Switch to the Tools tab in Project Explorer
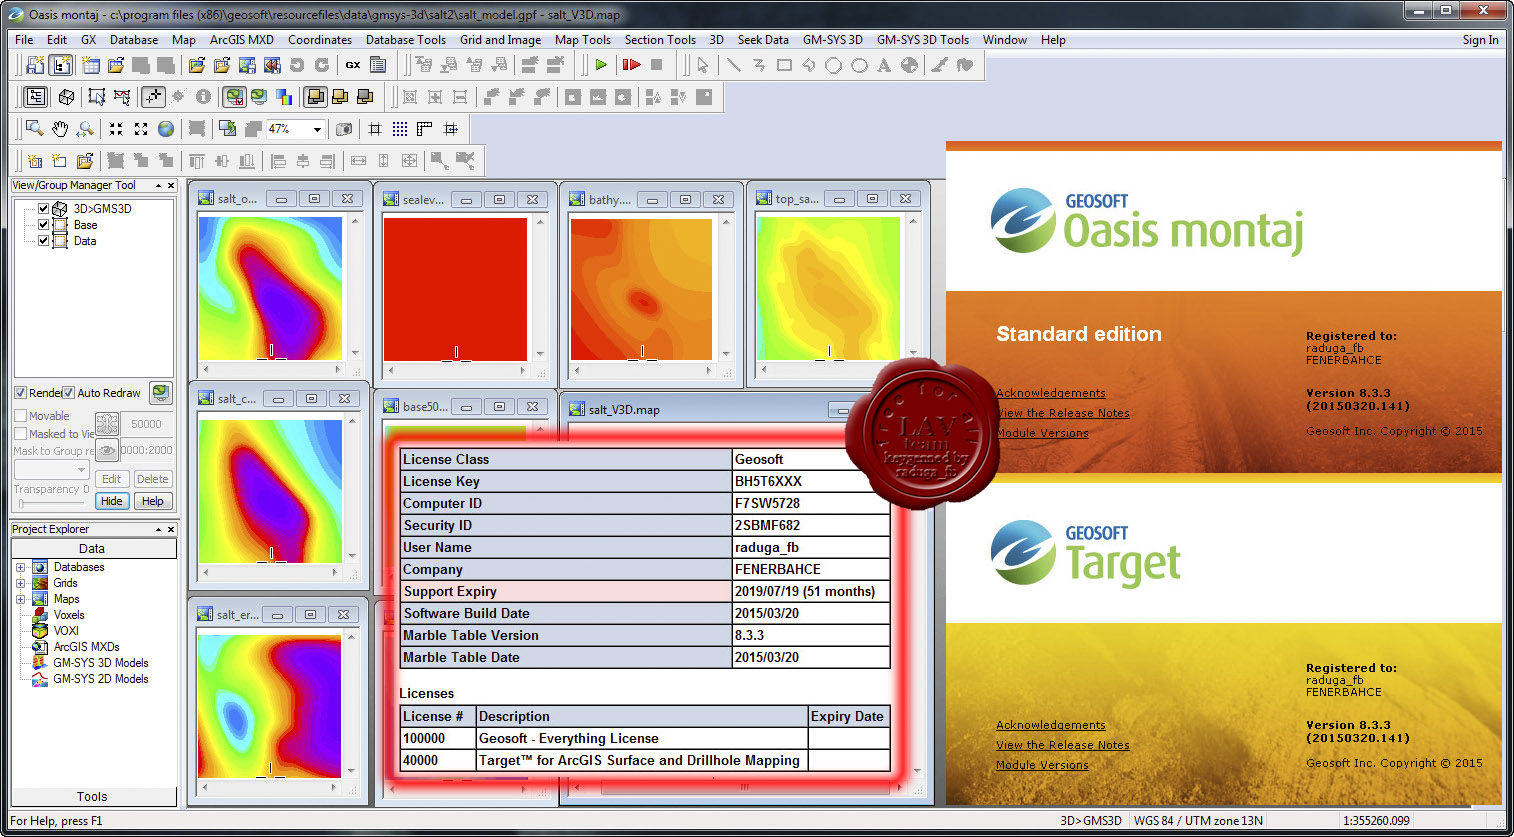1514x837 pixels. click(92, 797)
